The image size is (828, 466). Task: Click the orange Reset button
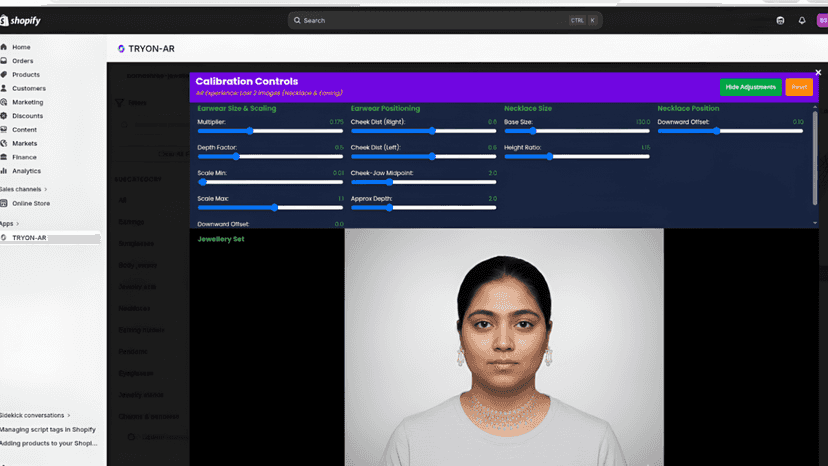pos(799,87)
